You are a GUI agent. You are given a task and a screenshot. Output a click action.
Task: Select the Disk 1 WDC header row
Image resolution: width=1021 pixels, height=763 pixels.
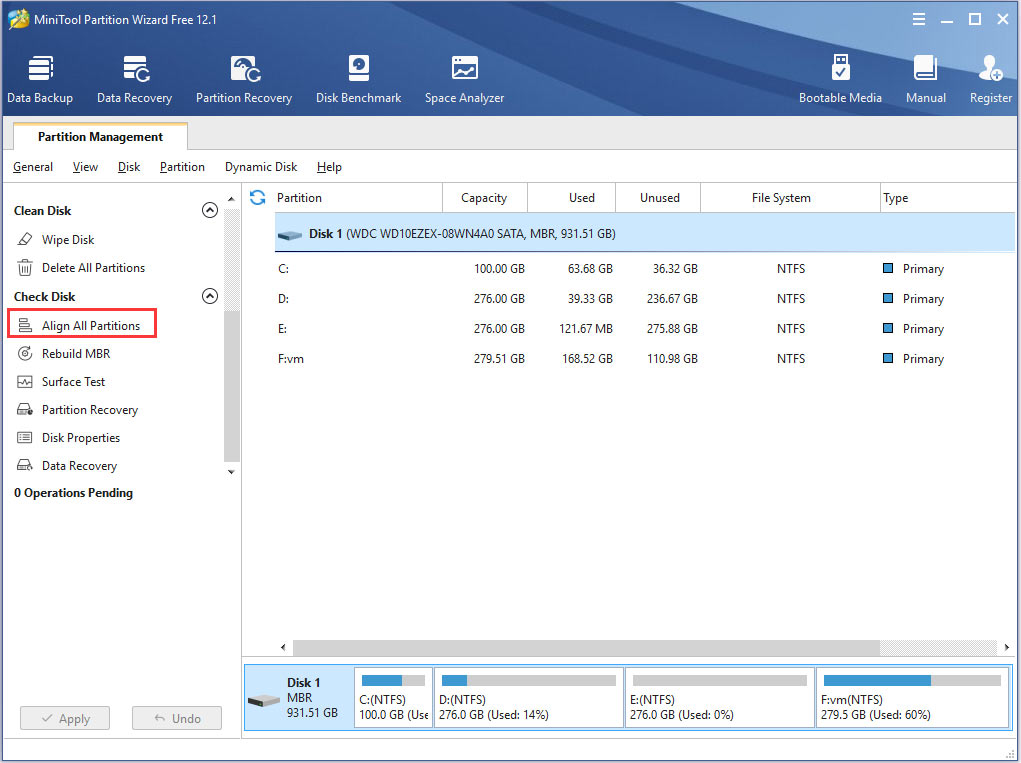pyautogui.click(x=645, y=233)
